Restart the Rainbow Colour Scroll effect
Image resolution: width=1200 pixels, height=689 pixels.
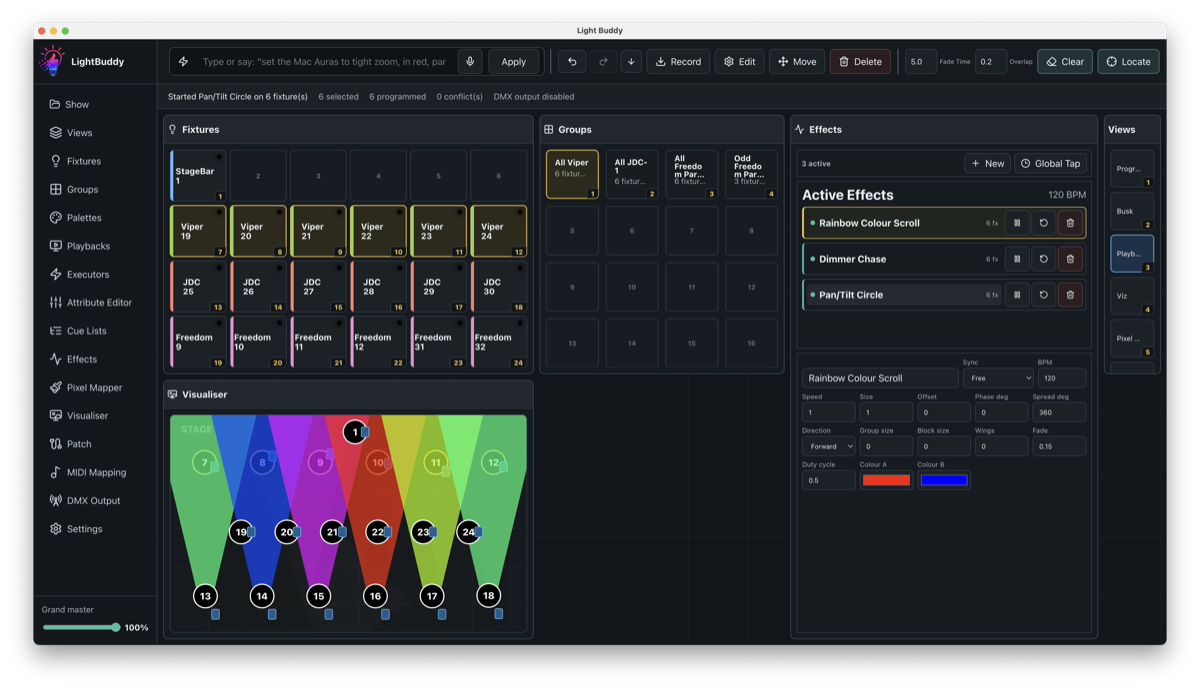coord(1043,223)
